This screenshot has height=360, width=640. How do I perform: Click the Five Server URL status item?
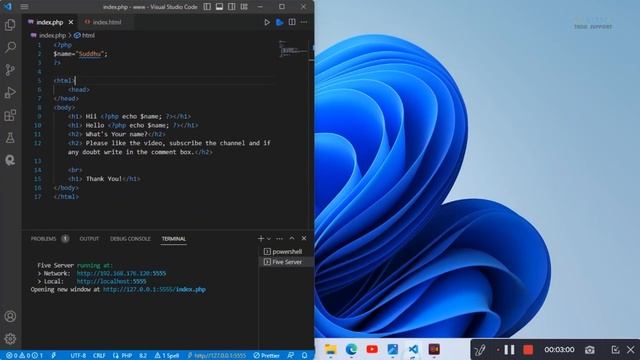pos(217,356)
